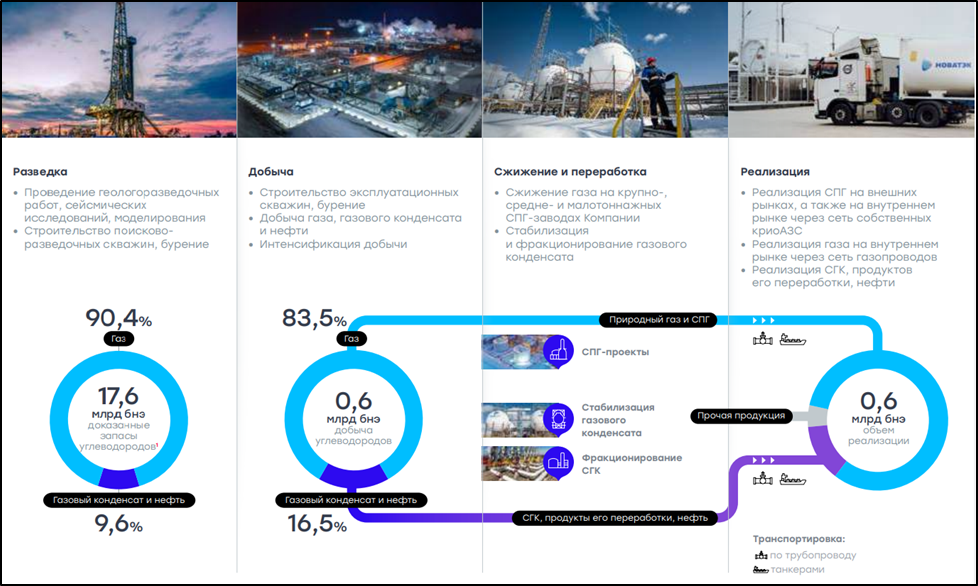This screenshot has width=978, height=586.
Task: Click the drilling rig photo
Action: 118,69
